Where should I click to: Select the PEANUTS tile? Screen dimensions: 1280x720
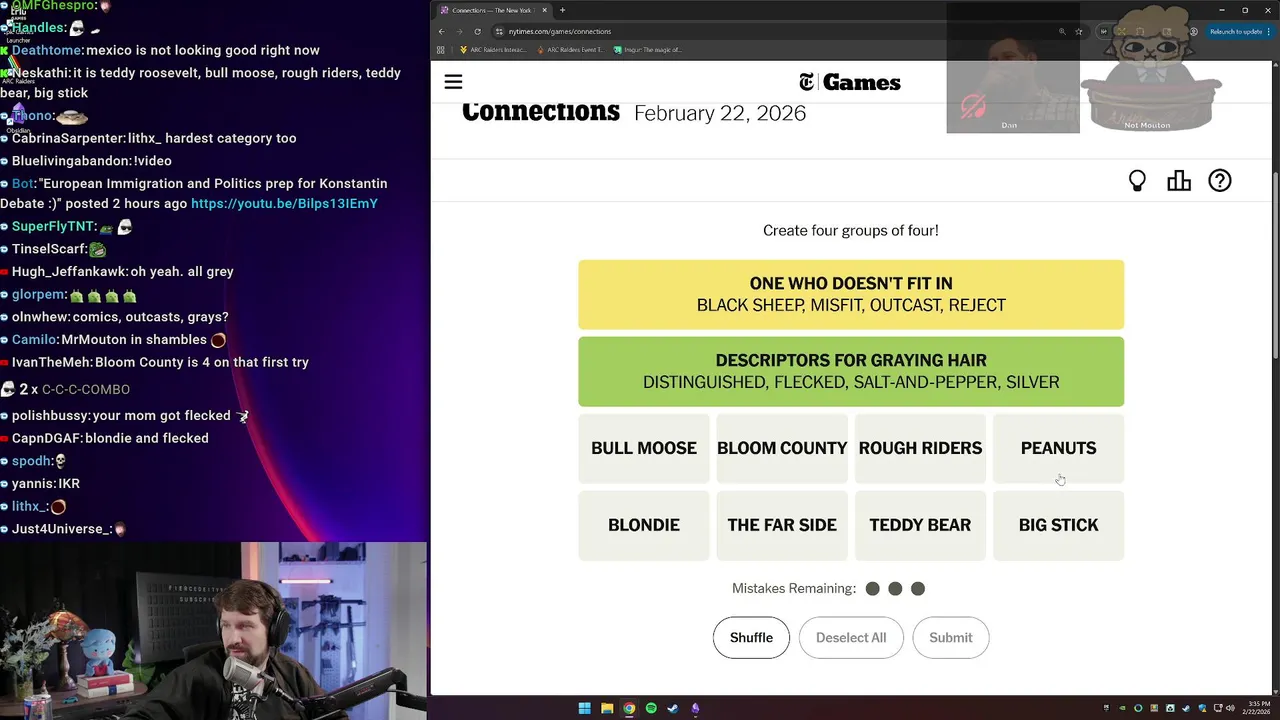(1058, 448)
